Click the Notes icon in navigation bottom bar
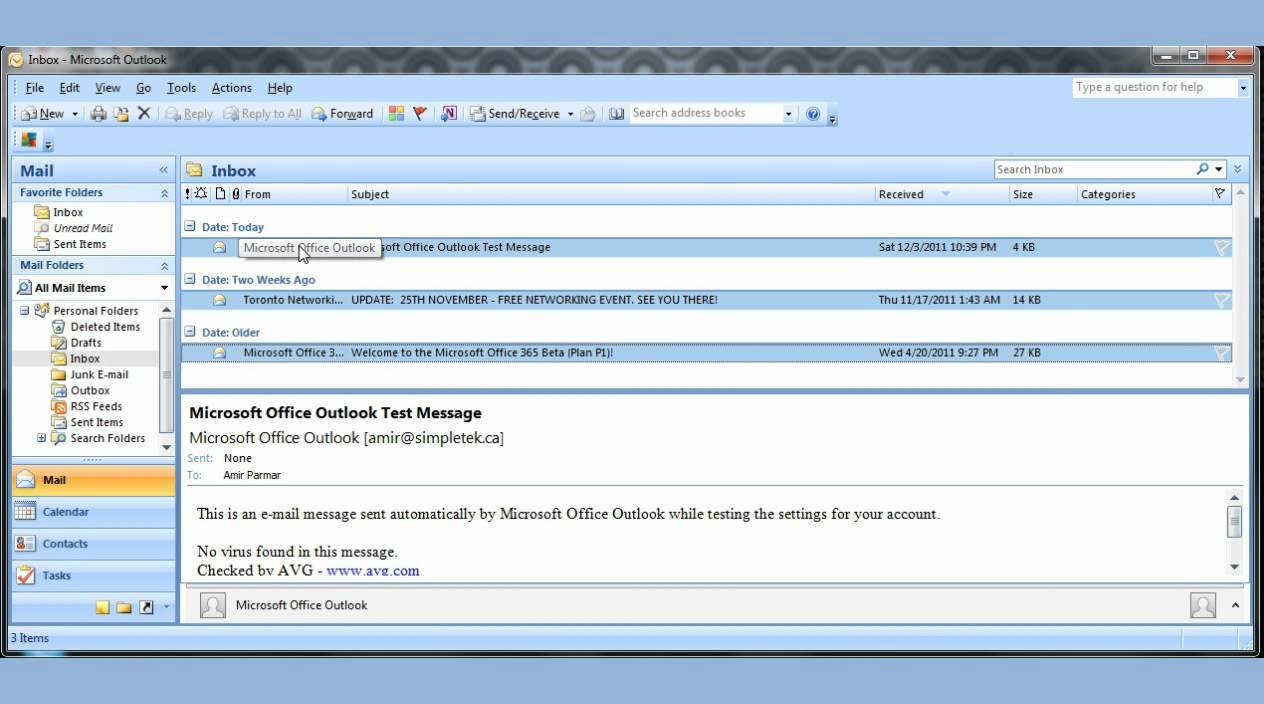The height and width of the screenshot is (704, 1264). (103, 607)
